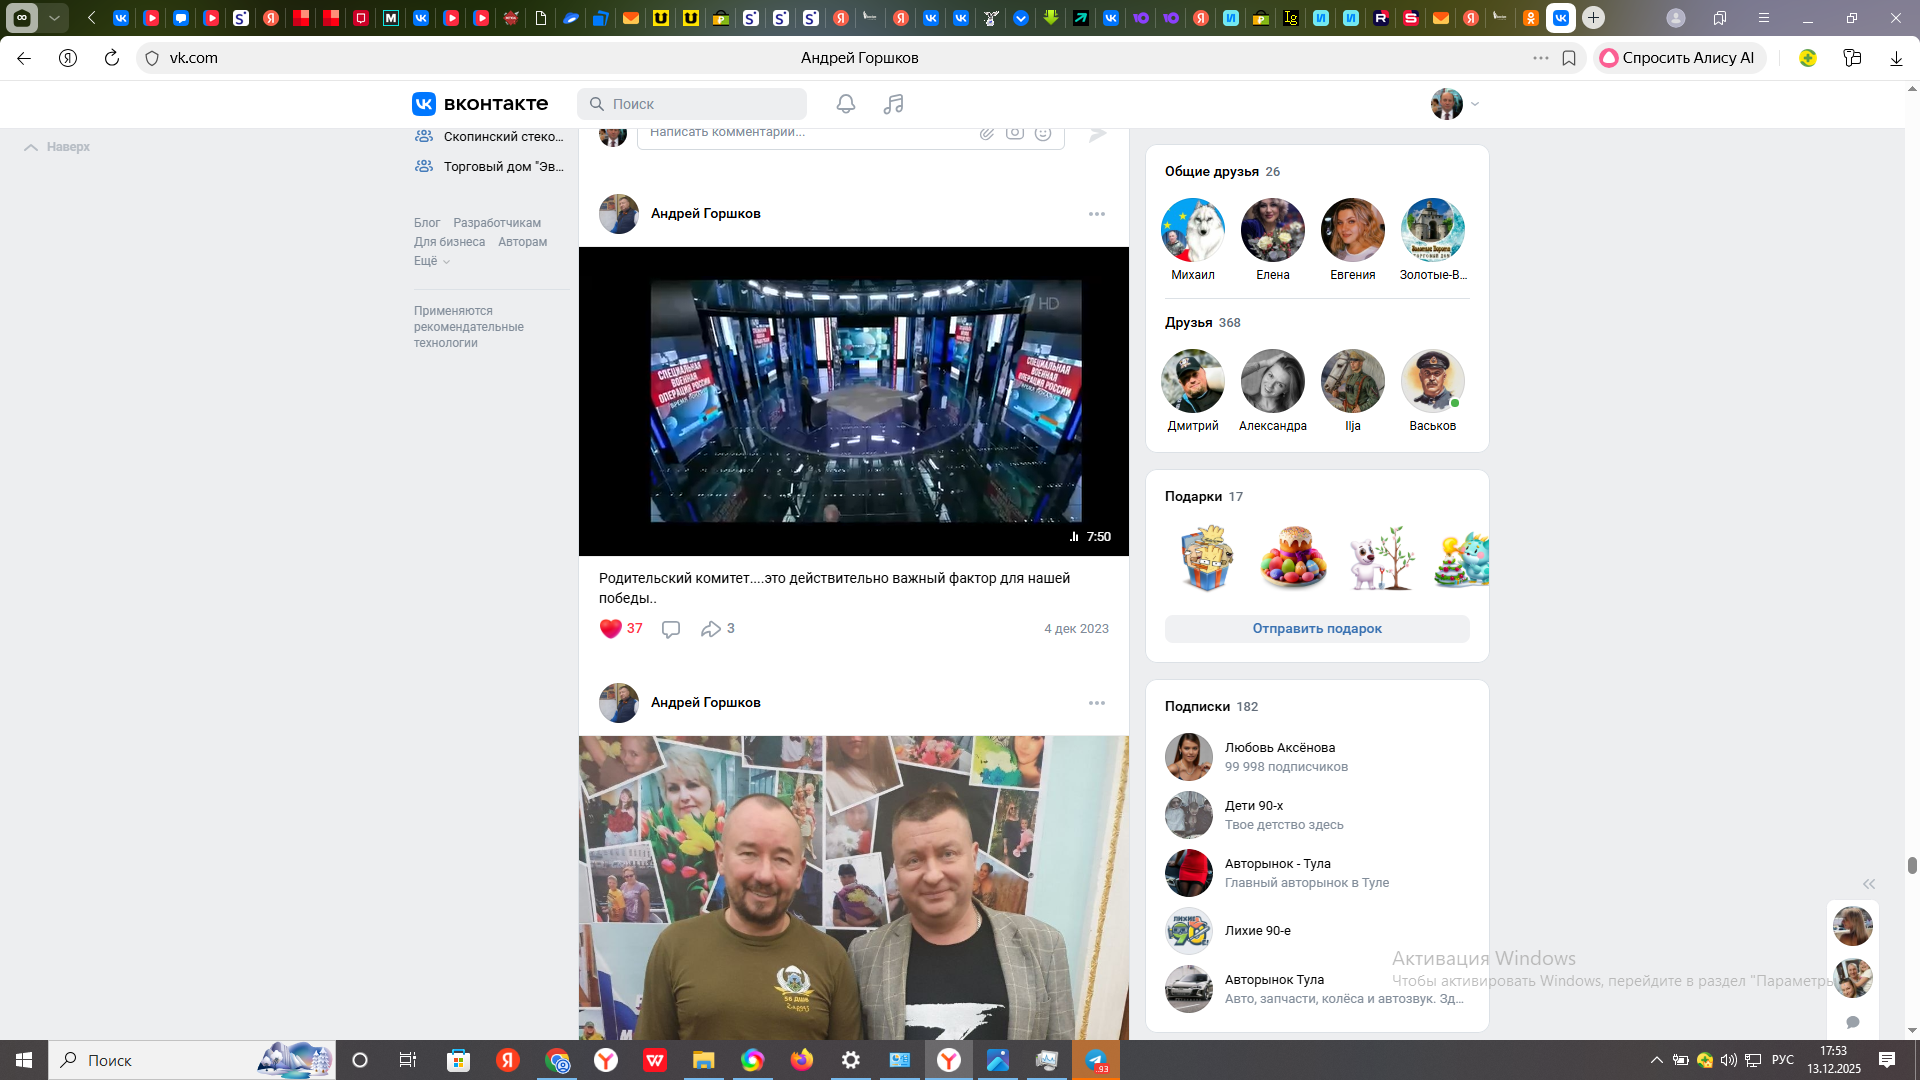Click Отправить подарок button

1317,629
